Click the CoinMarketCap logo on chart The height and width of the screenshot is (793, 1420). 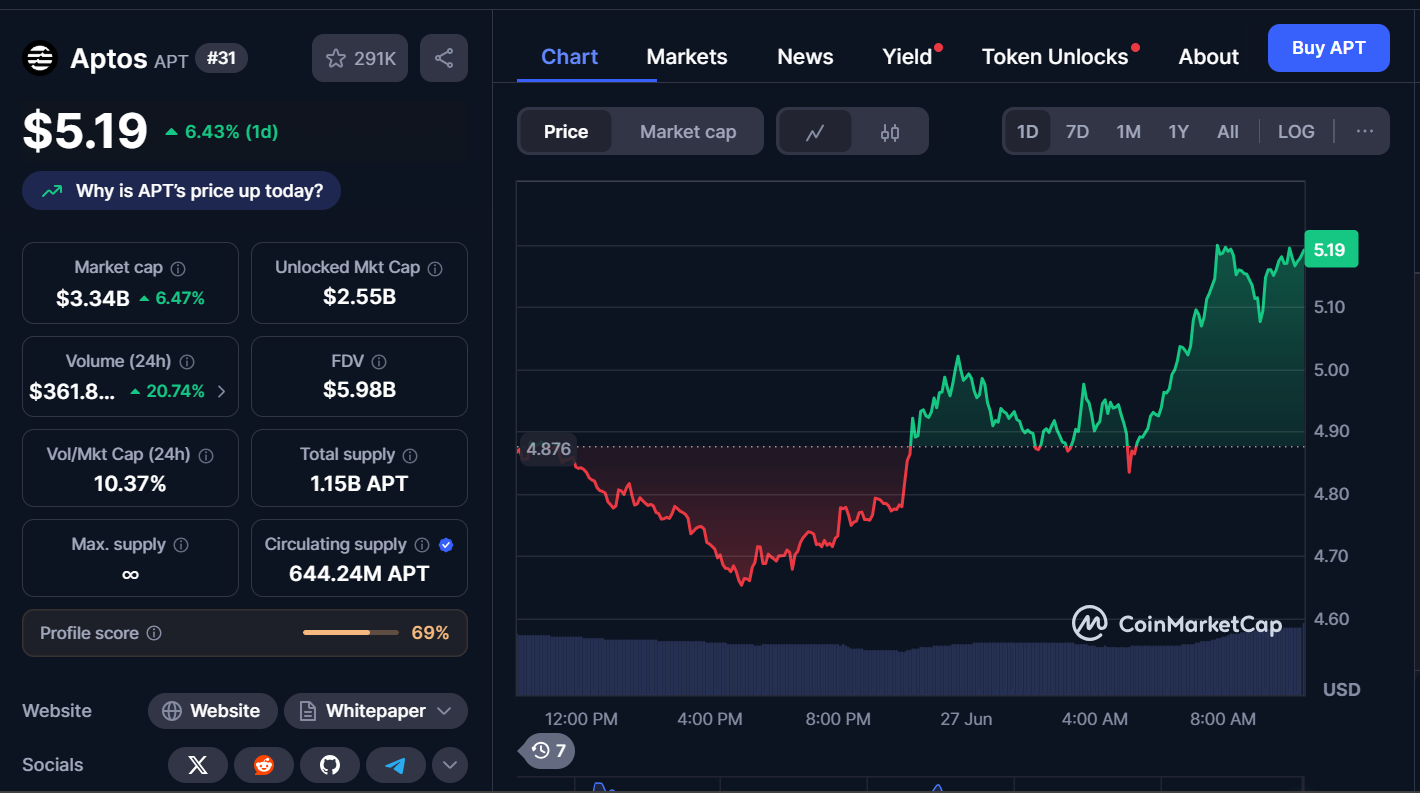[x=1177, y=624]
